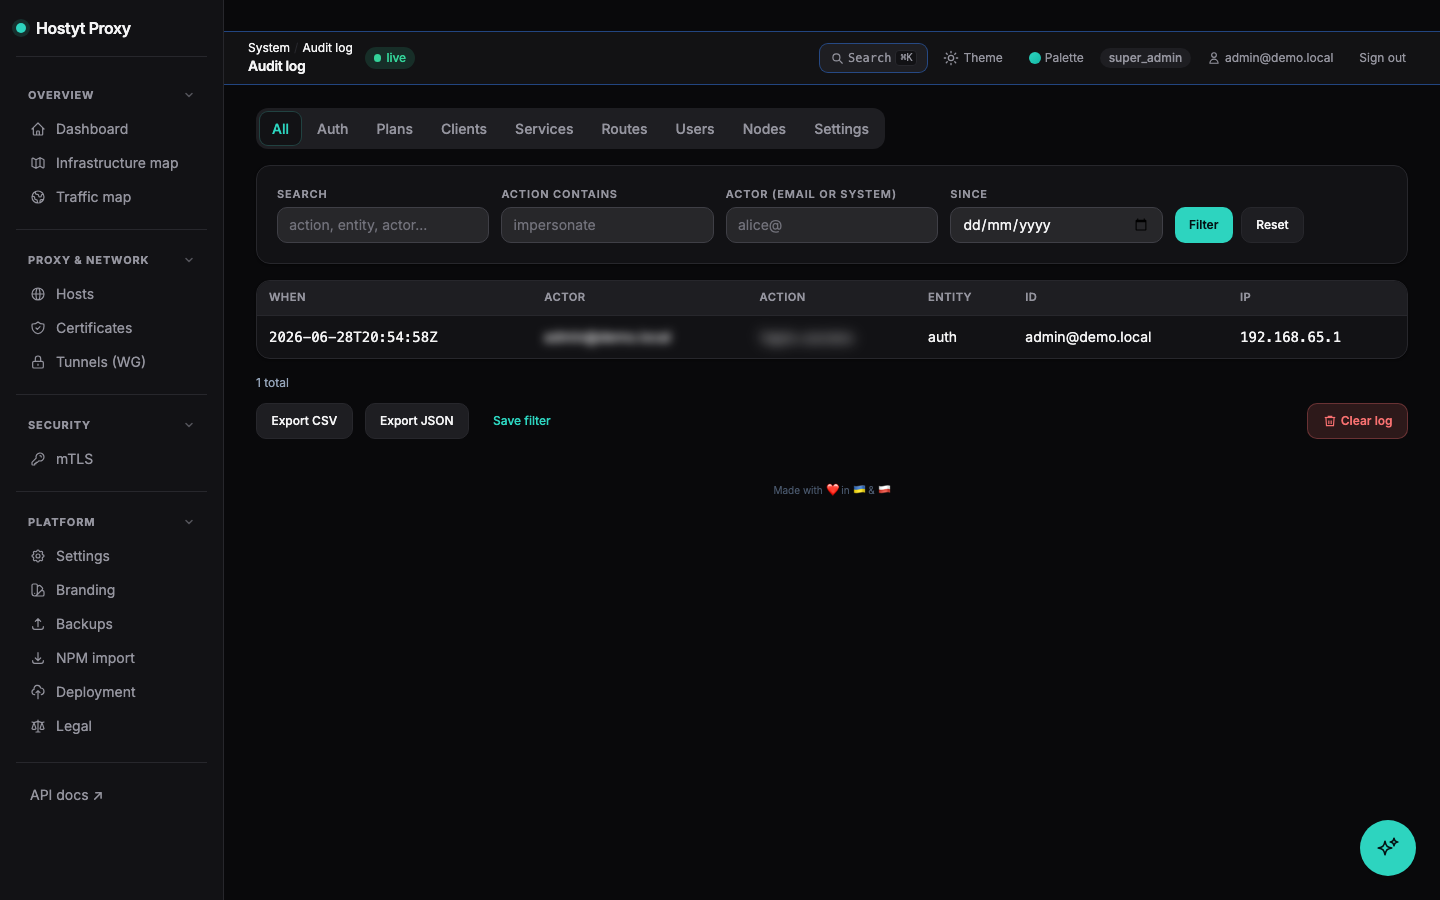Switch to the Auth tab
This screenshot has height=900, width=1440.
tap(333, 129)
